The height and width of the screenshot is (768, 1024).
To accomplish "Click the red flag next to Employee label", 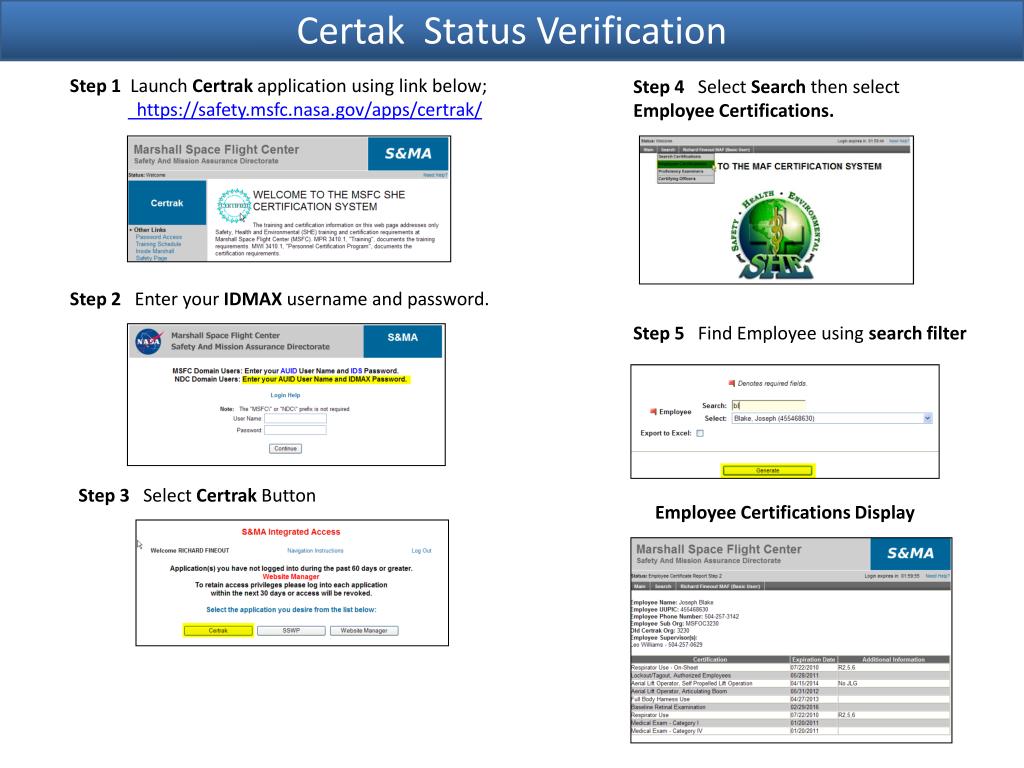I will point(653,411).
